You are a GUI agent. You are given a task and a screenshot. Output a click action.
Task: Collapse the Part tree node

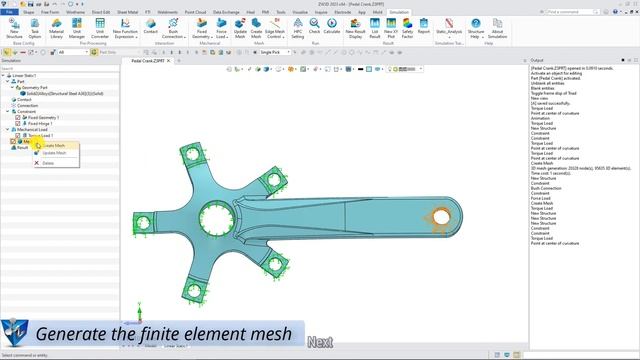[x=8, y=82]
